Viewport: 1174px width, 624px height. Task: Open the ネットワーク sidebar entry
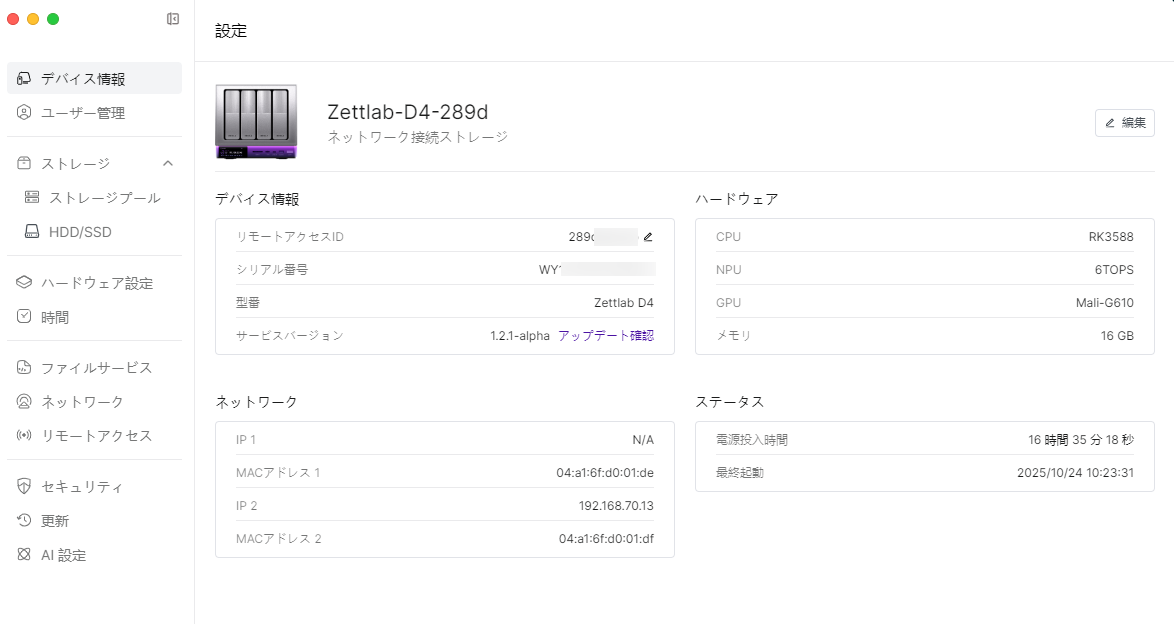pyautogui.click(x=82, y=402)
